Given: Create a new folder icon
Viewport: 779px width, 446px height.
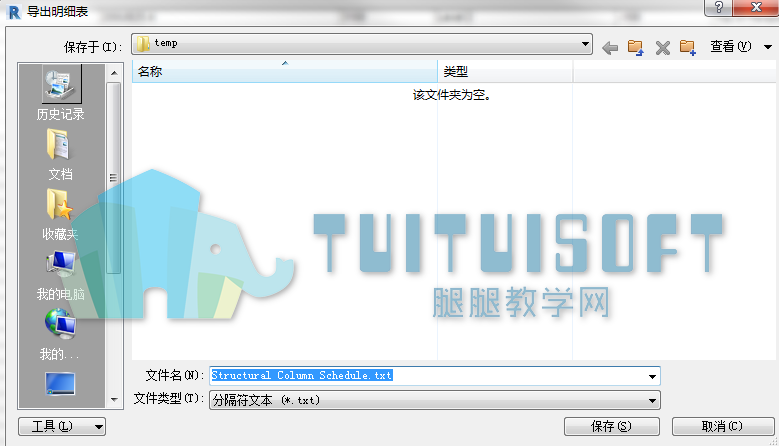Looking at the screenshot, I should tap(688, 47).
